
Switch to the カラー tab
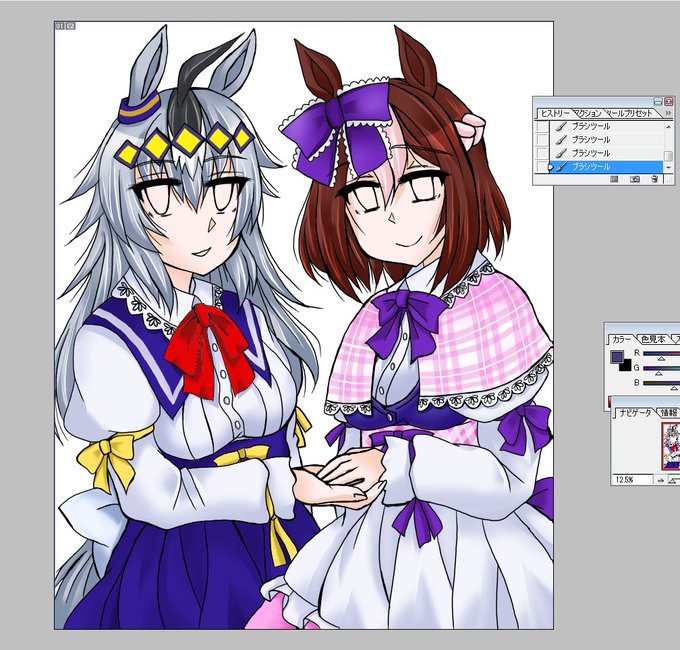(621, 339)
